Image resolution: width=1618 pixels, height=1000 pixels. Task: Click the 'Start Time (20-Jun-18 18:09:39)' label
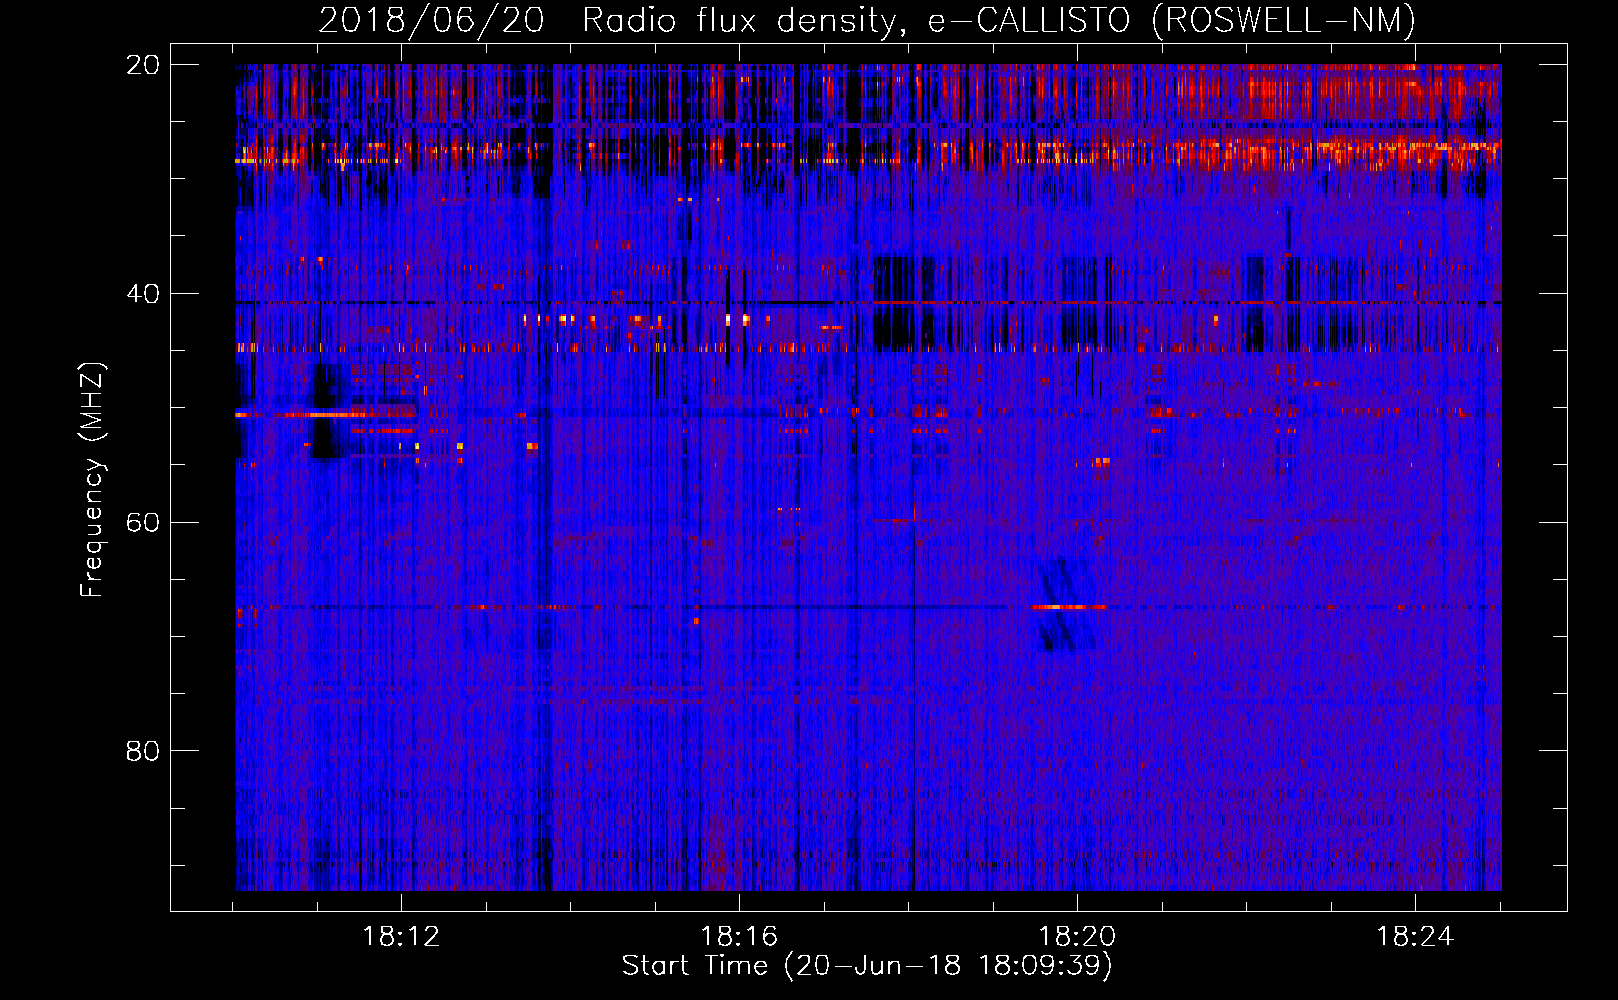tap(867, 966)
